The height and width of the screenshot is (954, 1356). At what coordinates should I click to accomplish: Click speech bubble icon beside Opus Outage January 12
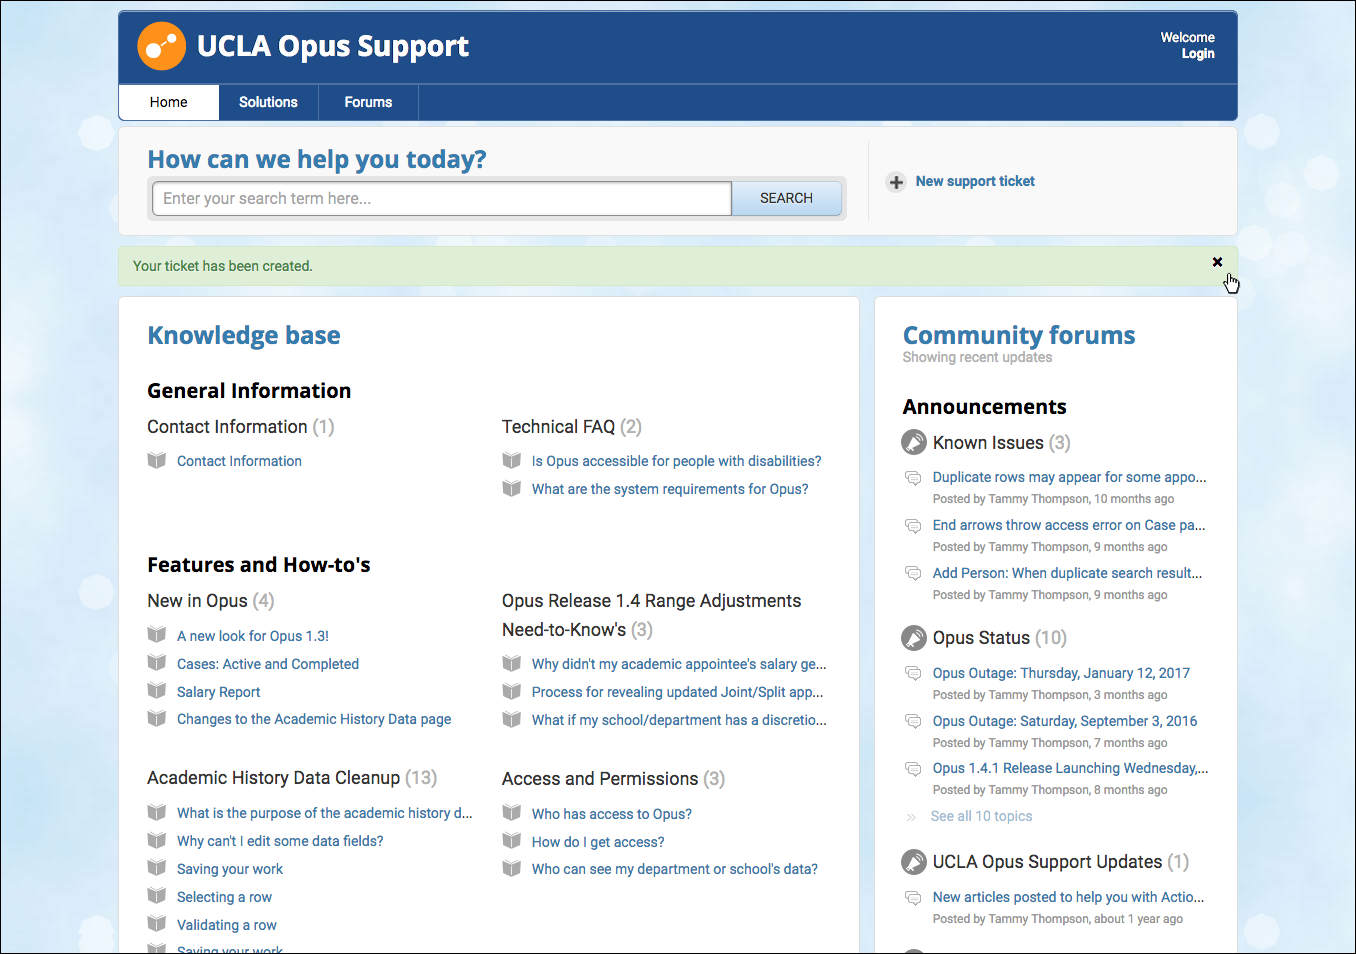pyautogui.click(x=913, y=674)
